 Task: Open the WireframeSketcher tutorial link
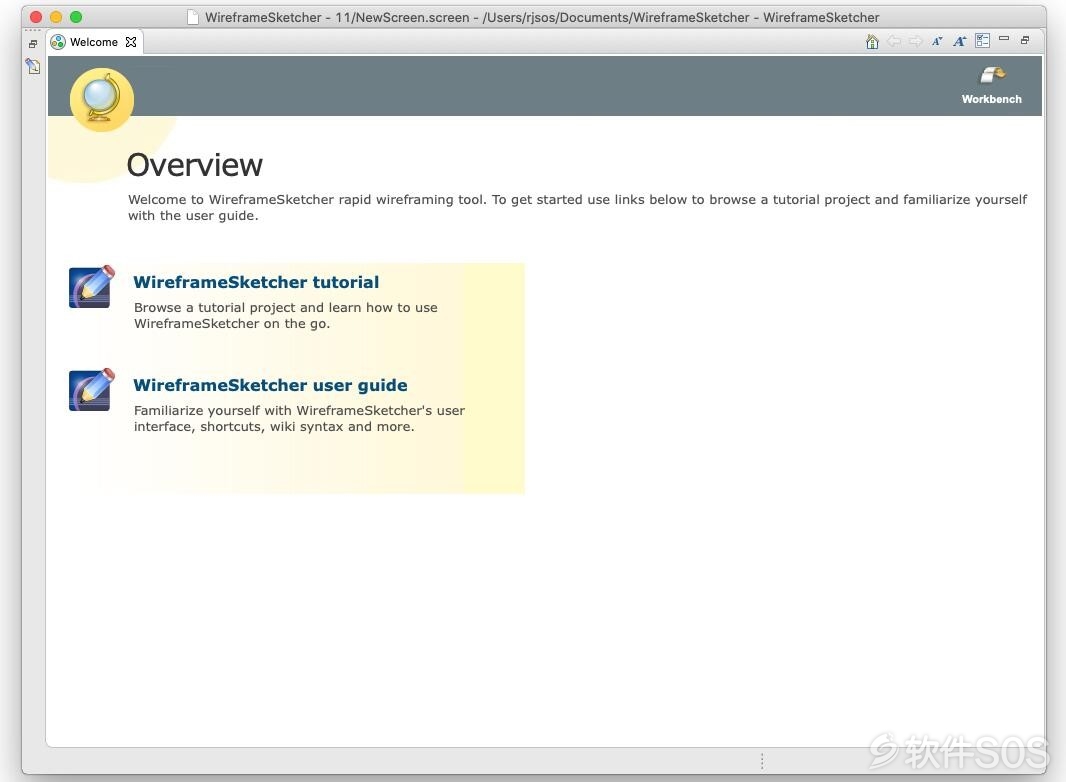(256, 282)
